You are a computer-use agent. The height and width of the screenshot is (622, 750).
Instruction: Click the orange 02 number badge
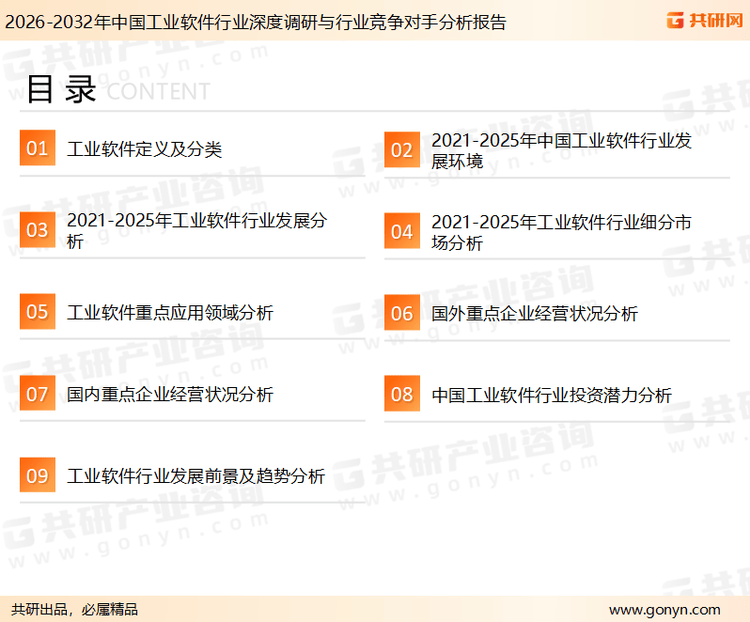[401, 150]
